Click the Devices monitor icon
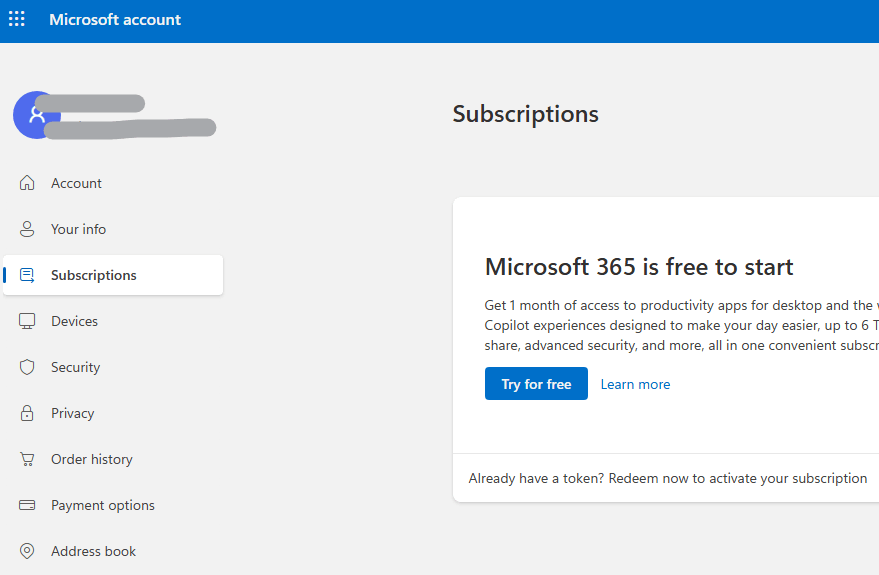The height and width of the screenshot is (575, 879). coord(28,321)
